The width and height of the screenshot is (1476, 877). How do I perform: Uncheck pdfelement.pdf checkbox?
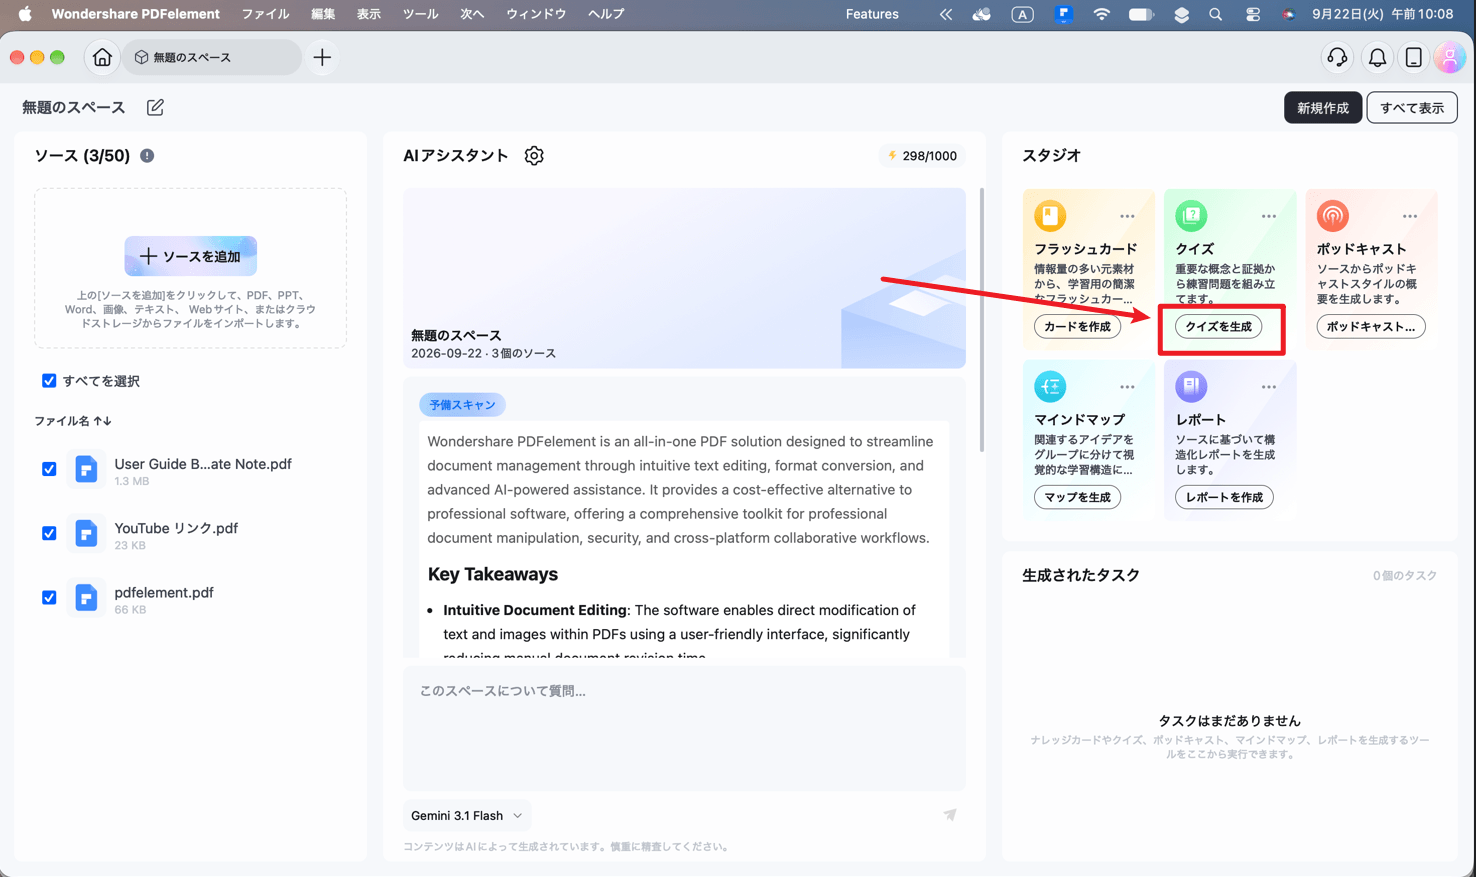(x=49, y=597)
